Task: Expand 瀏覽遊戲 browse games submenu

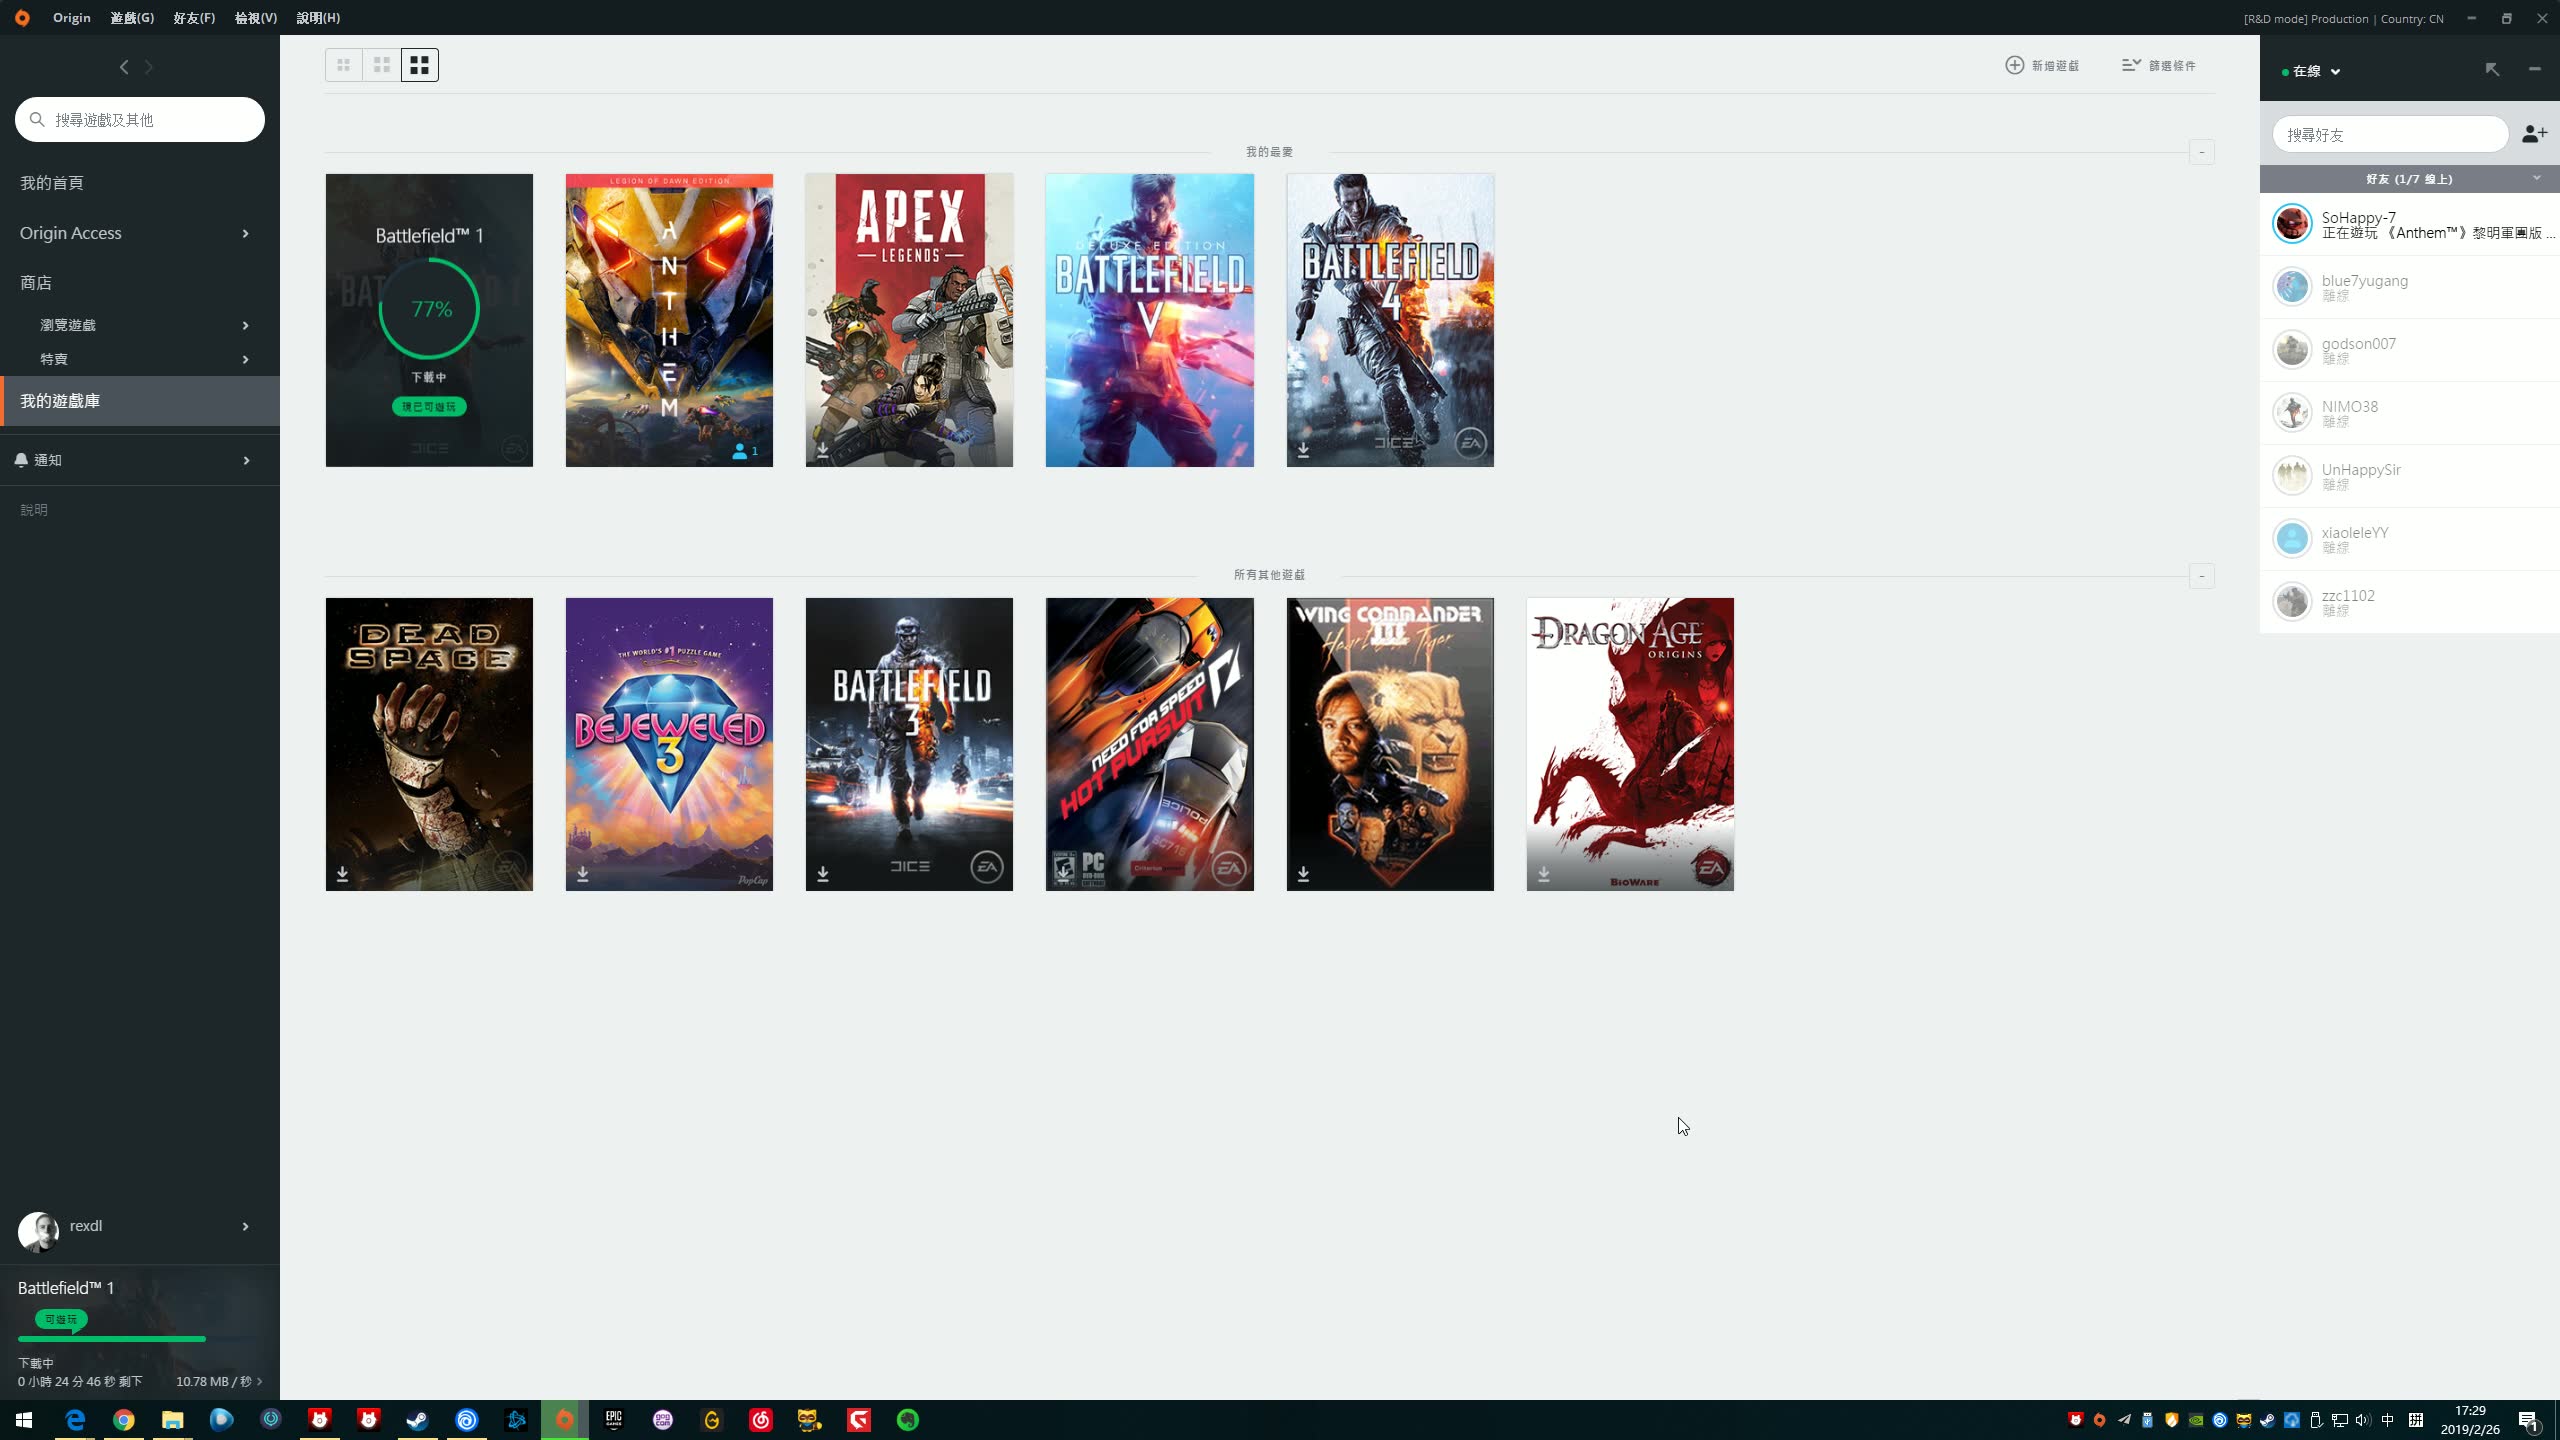Action: (x=245, y=325)
